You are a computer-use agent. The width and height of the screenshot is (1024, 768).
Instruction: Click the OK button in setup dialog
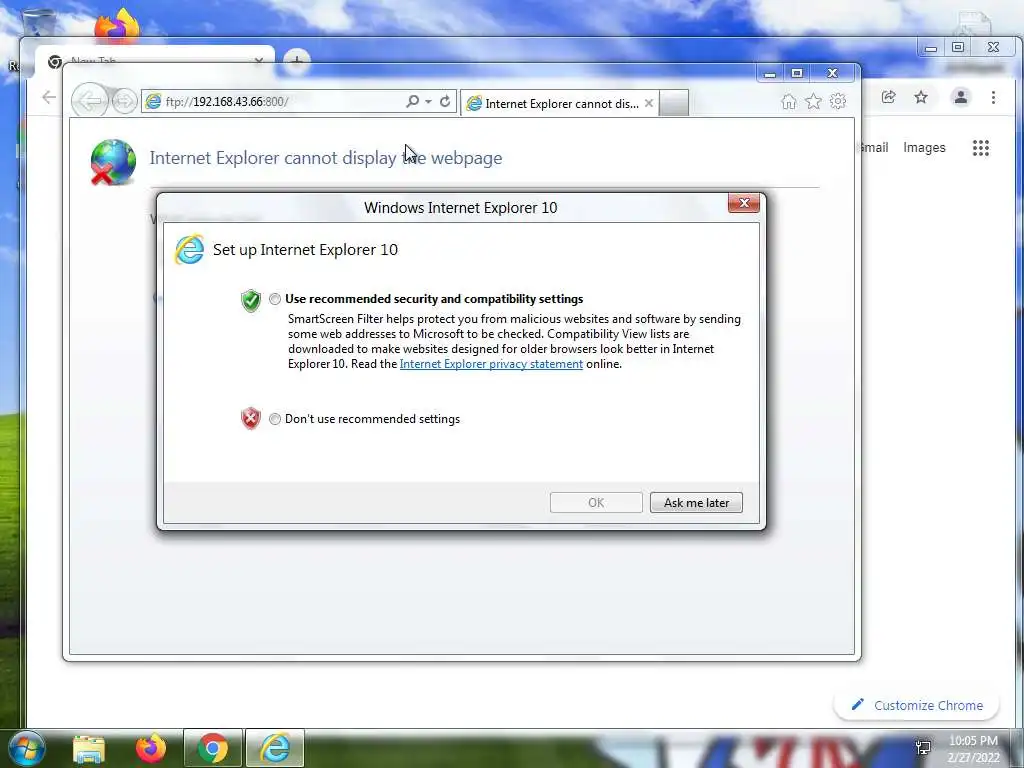(596, 502)
